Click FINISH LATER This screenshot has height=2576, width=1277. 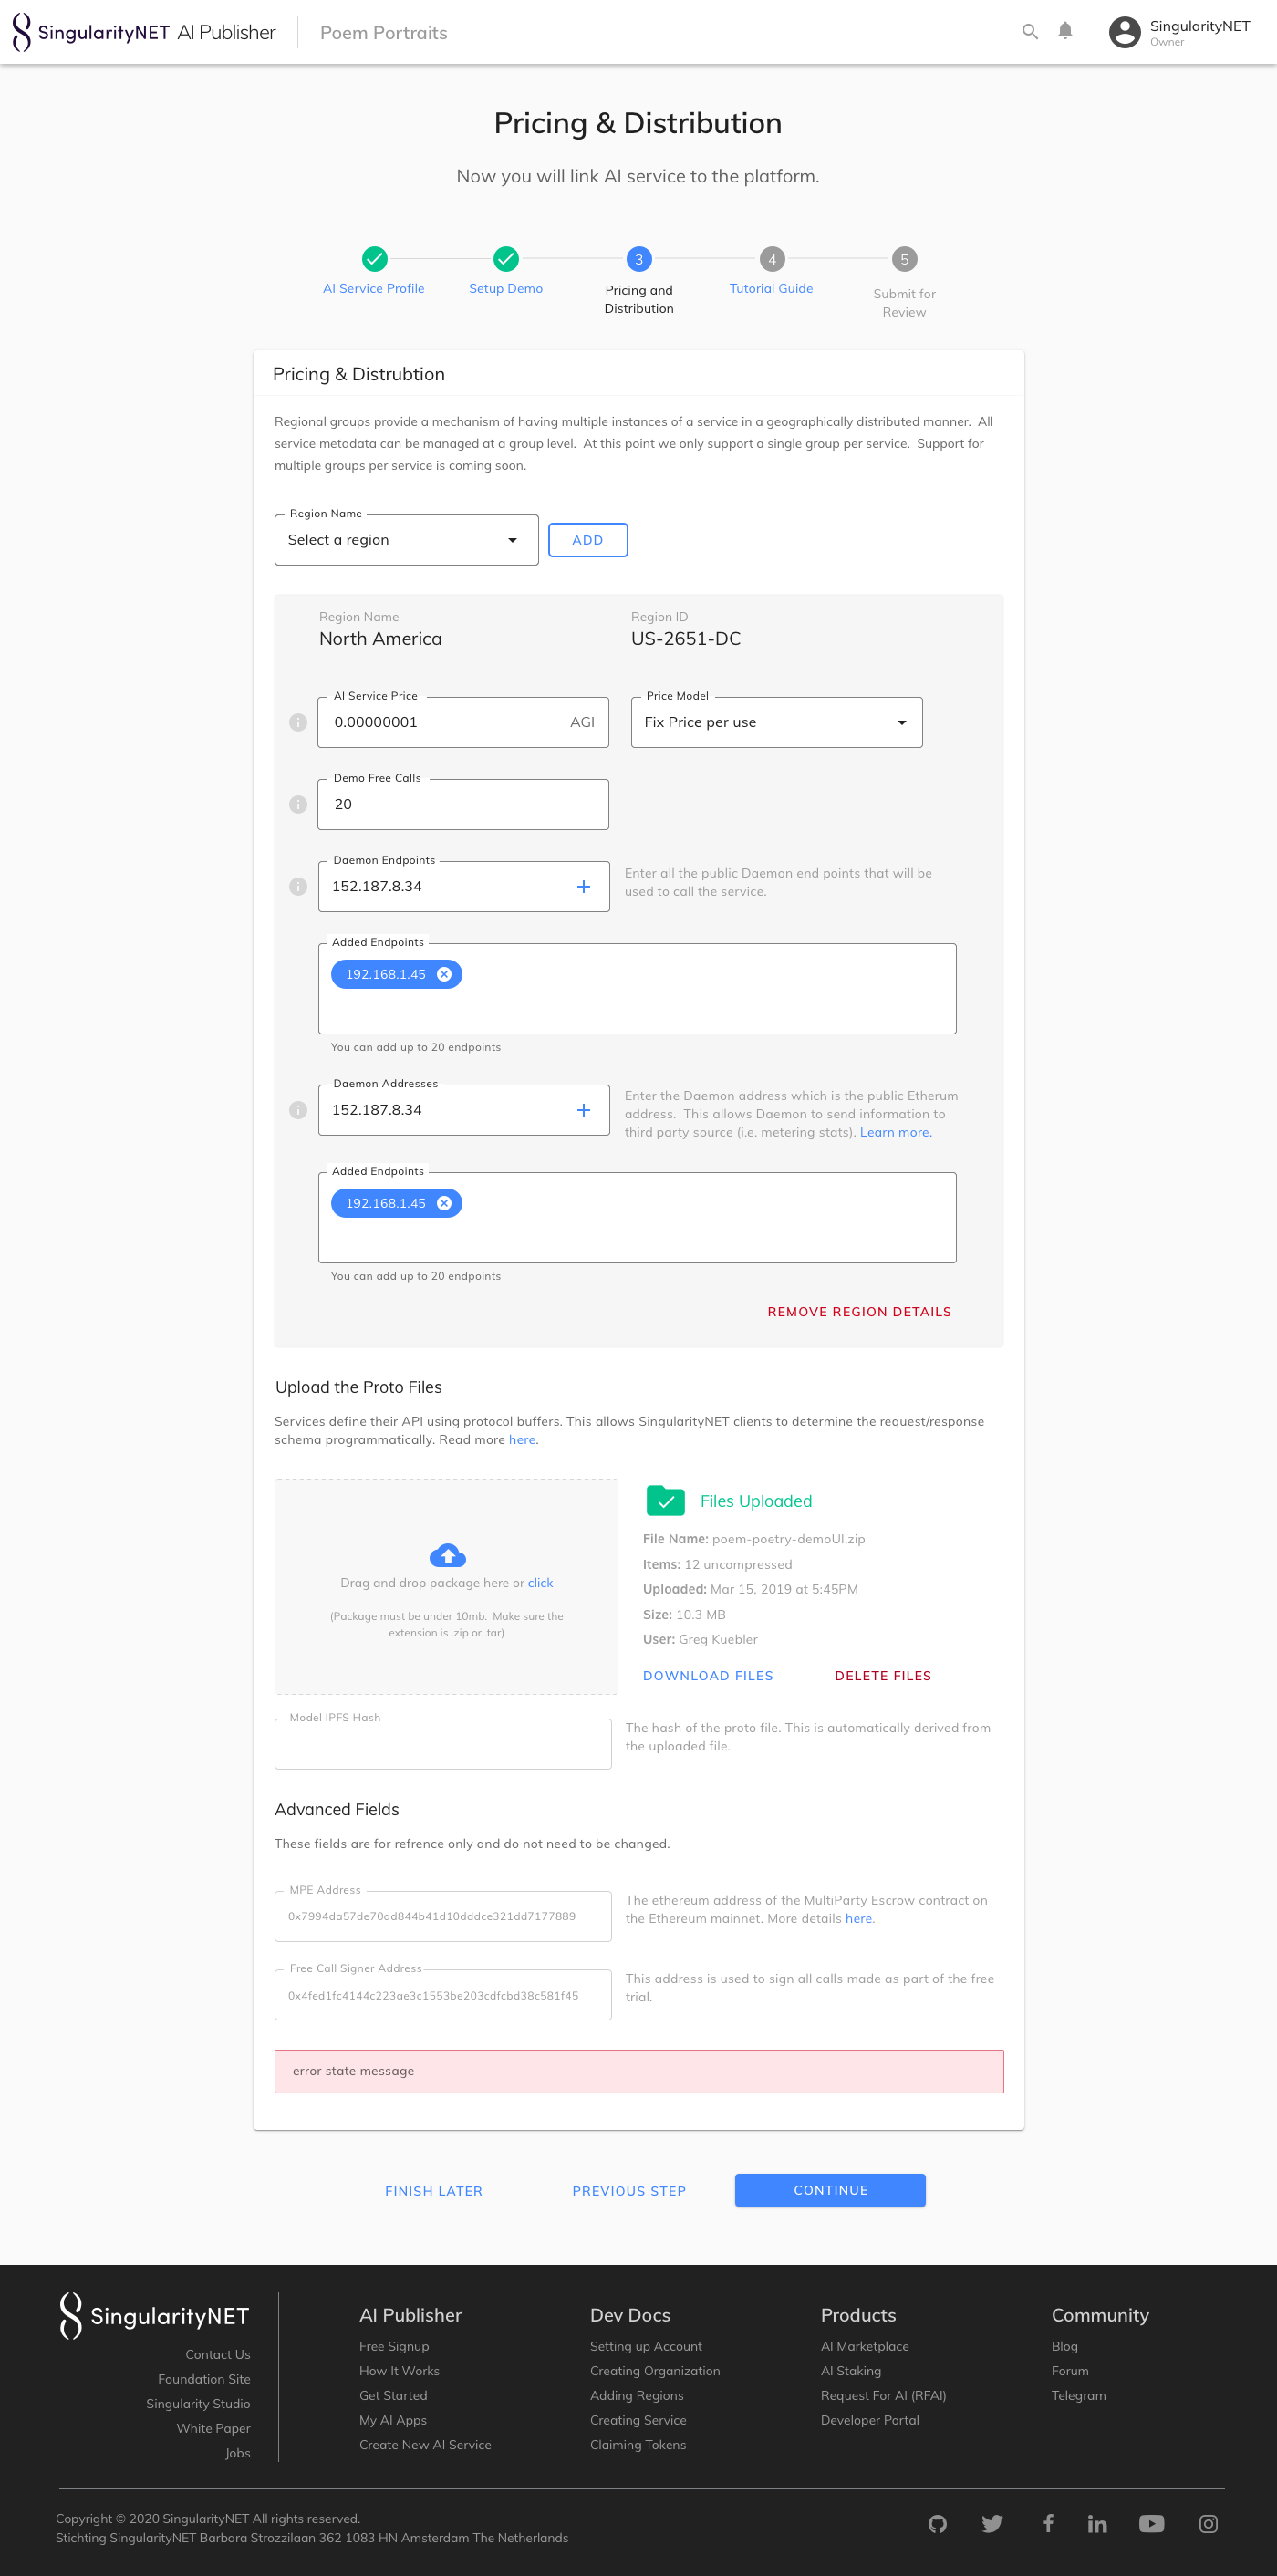pos(434,2191)
